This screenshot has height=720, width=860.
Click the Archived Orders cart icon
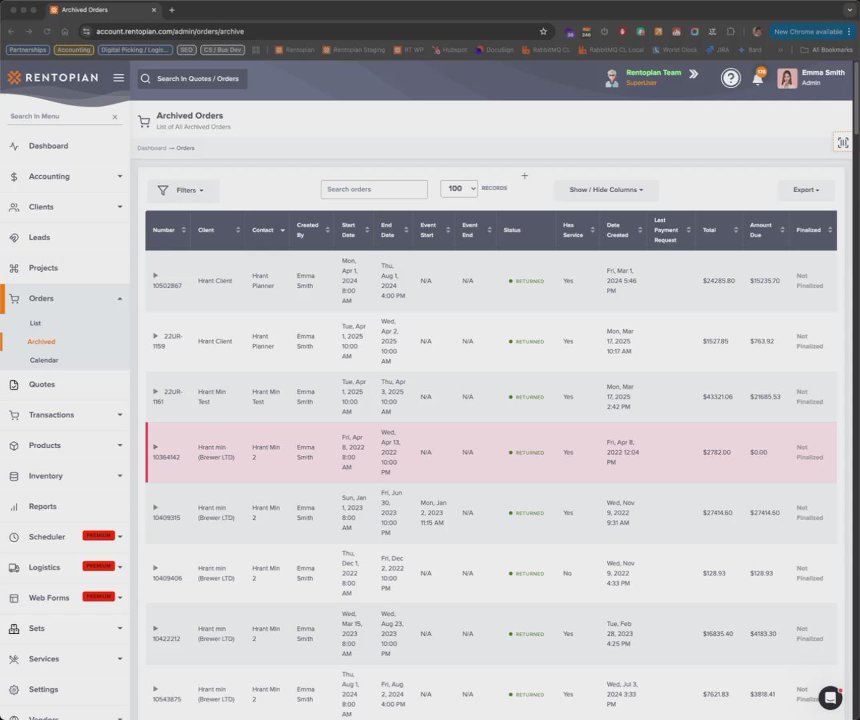click(144, 121)
